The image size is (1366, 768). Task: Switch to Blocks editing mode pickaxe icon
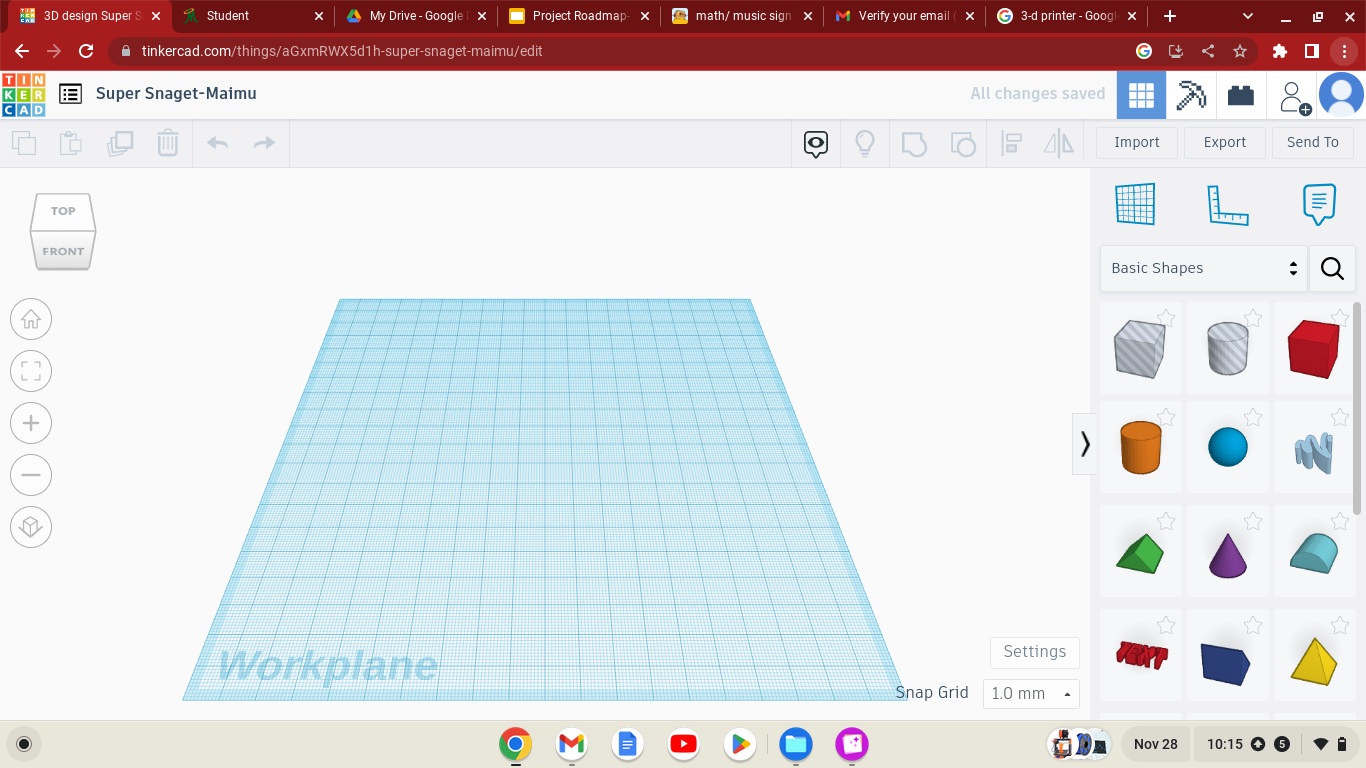(x=1190, y=93)
